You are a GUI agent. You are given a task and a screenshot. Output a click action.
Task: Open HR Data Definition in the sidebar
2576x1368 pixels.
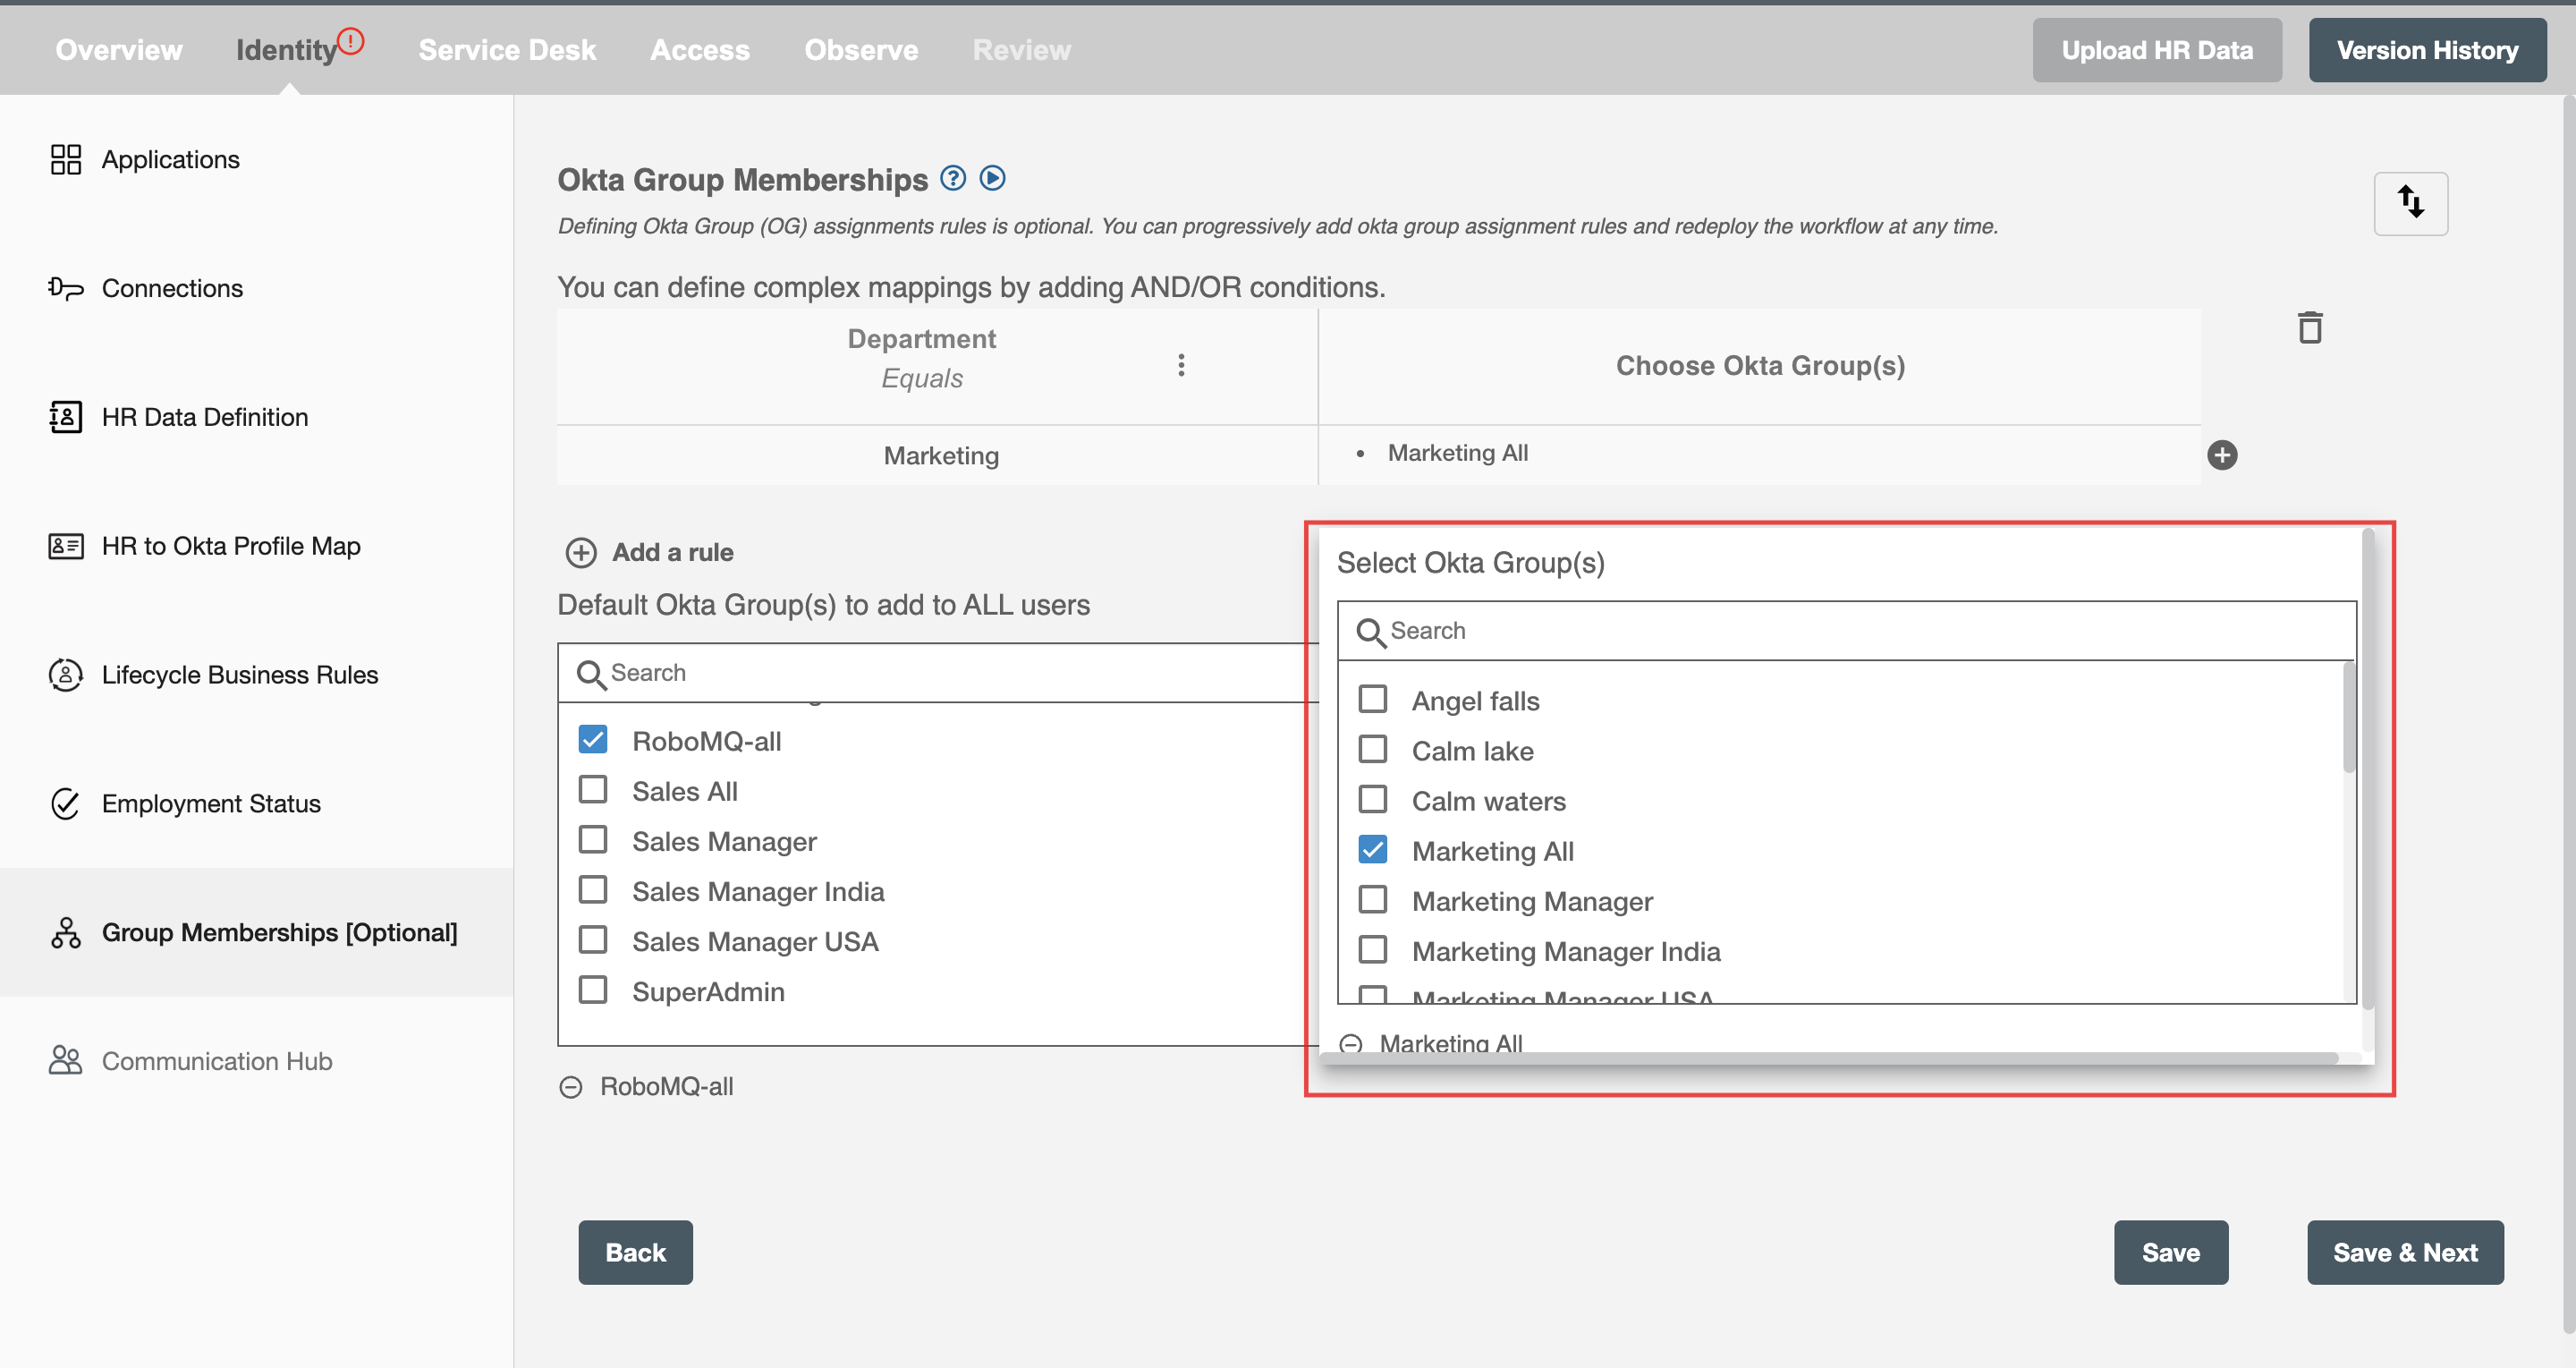pyautogui.click(x=256, y=417)
